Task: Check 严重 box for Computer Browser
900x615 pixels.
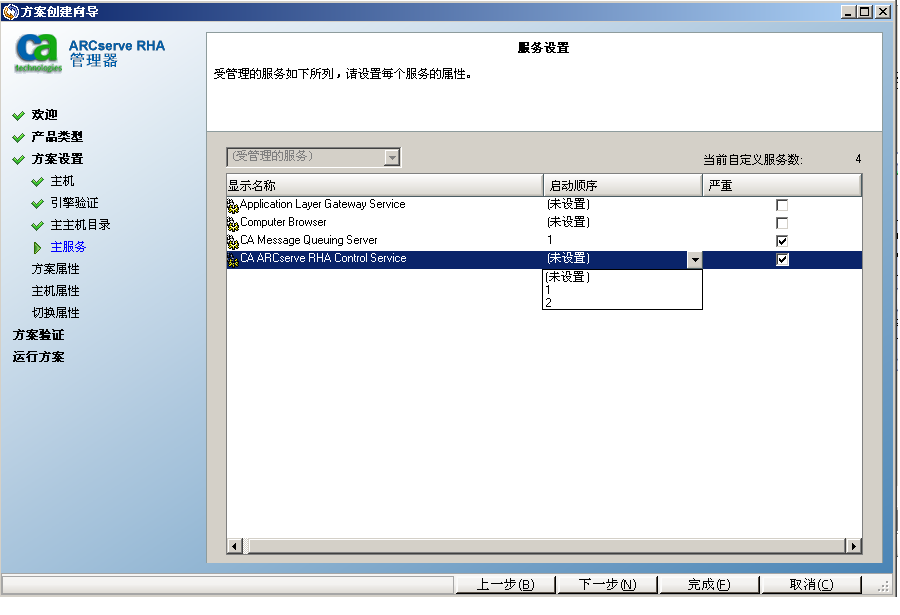Action: (782, 223)
